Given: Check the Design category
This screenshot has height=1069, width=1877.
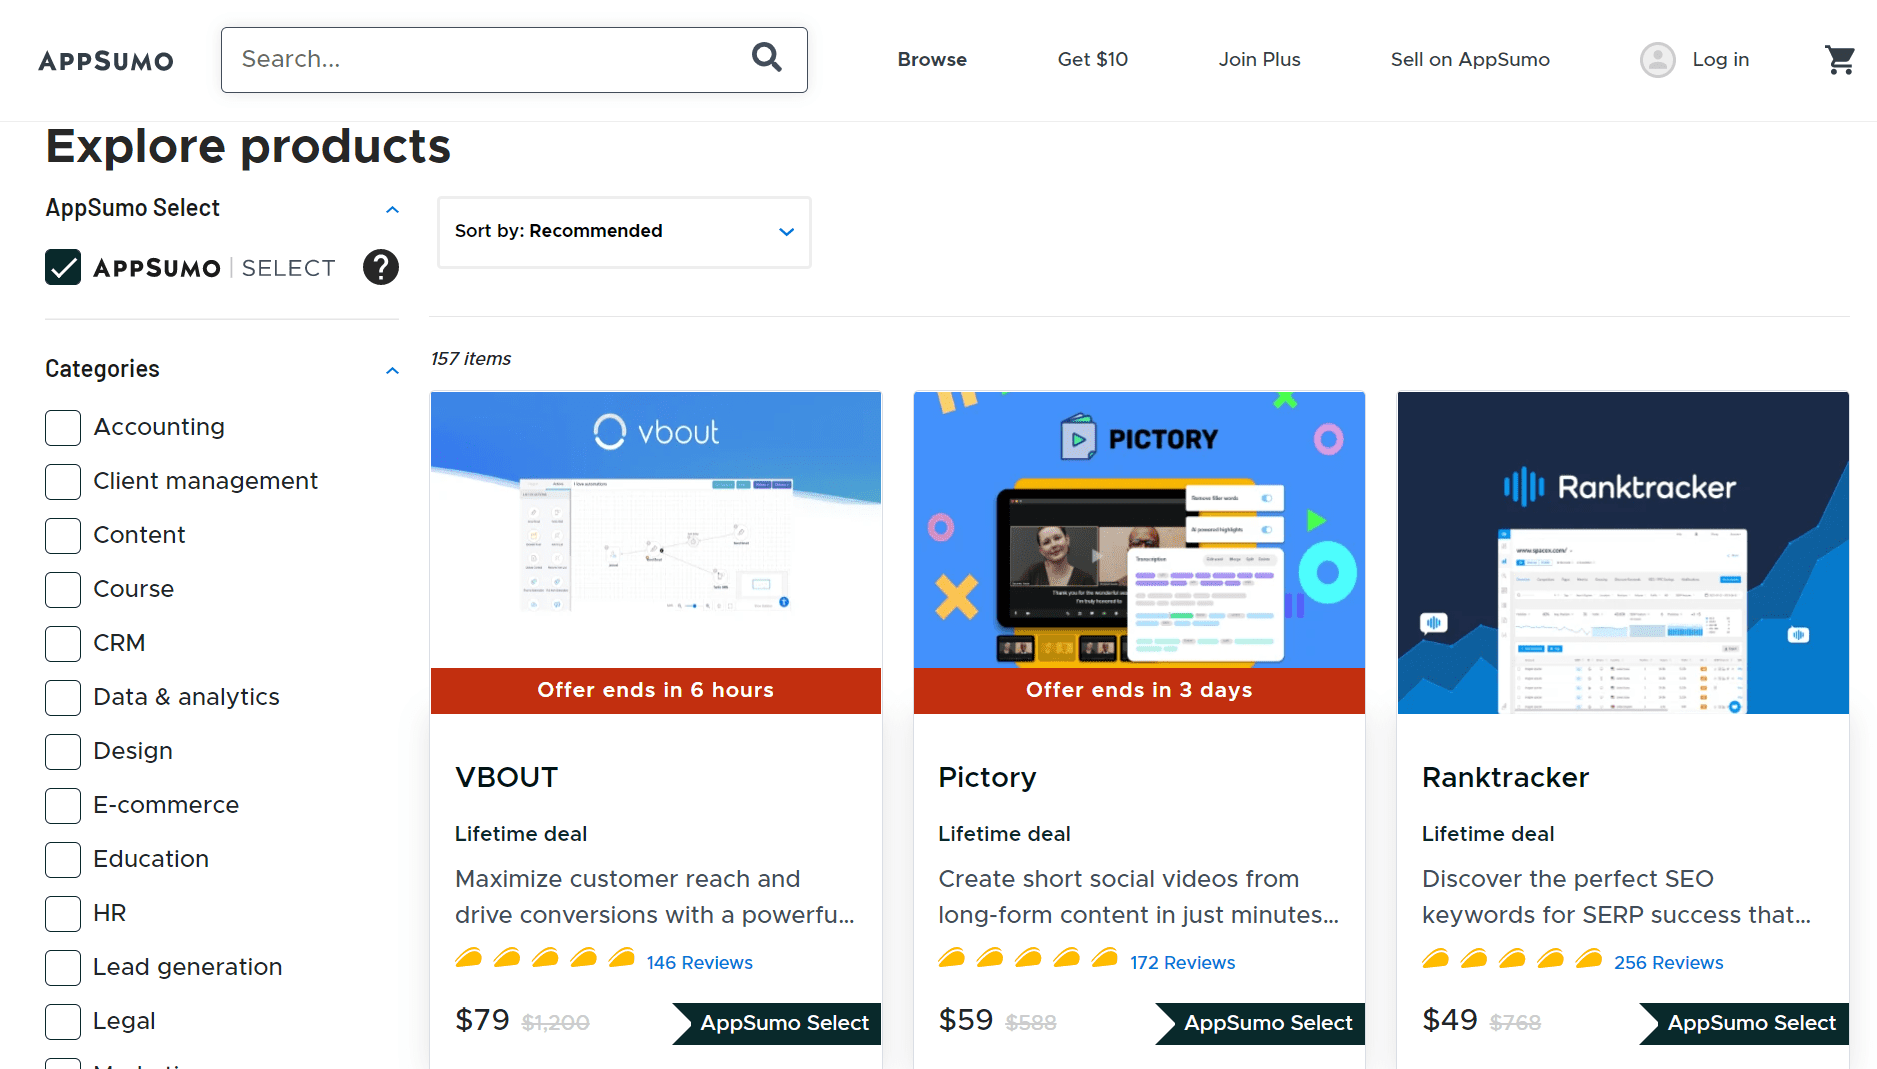Looking at the screenshot, I should [x=63, y=751].
